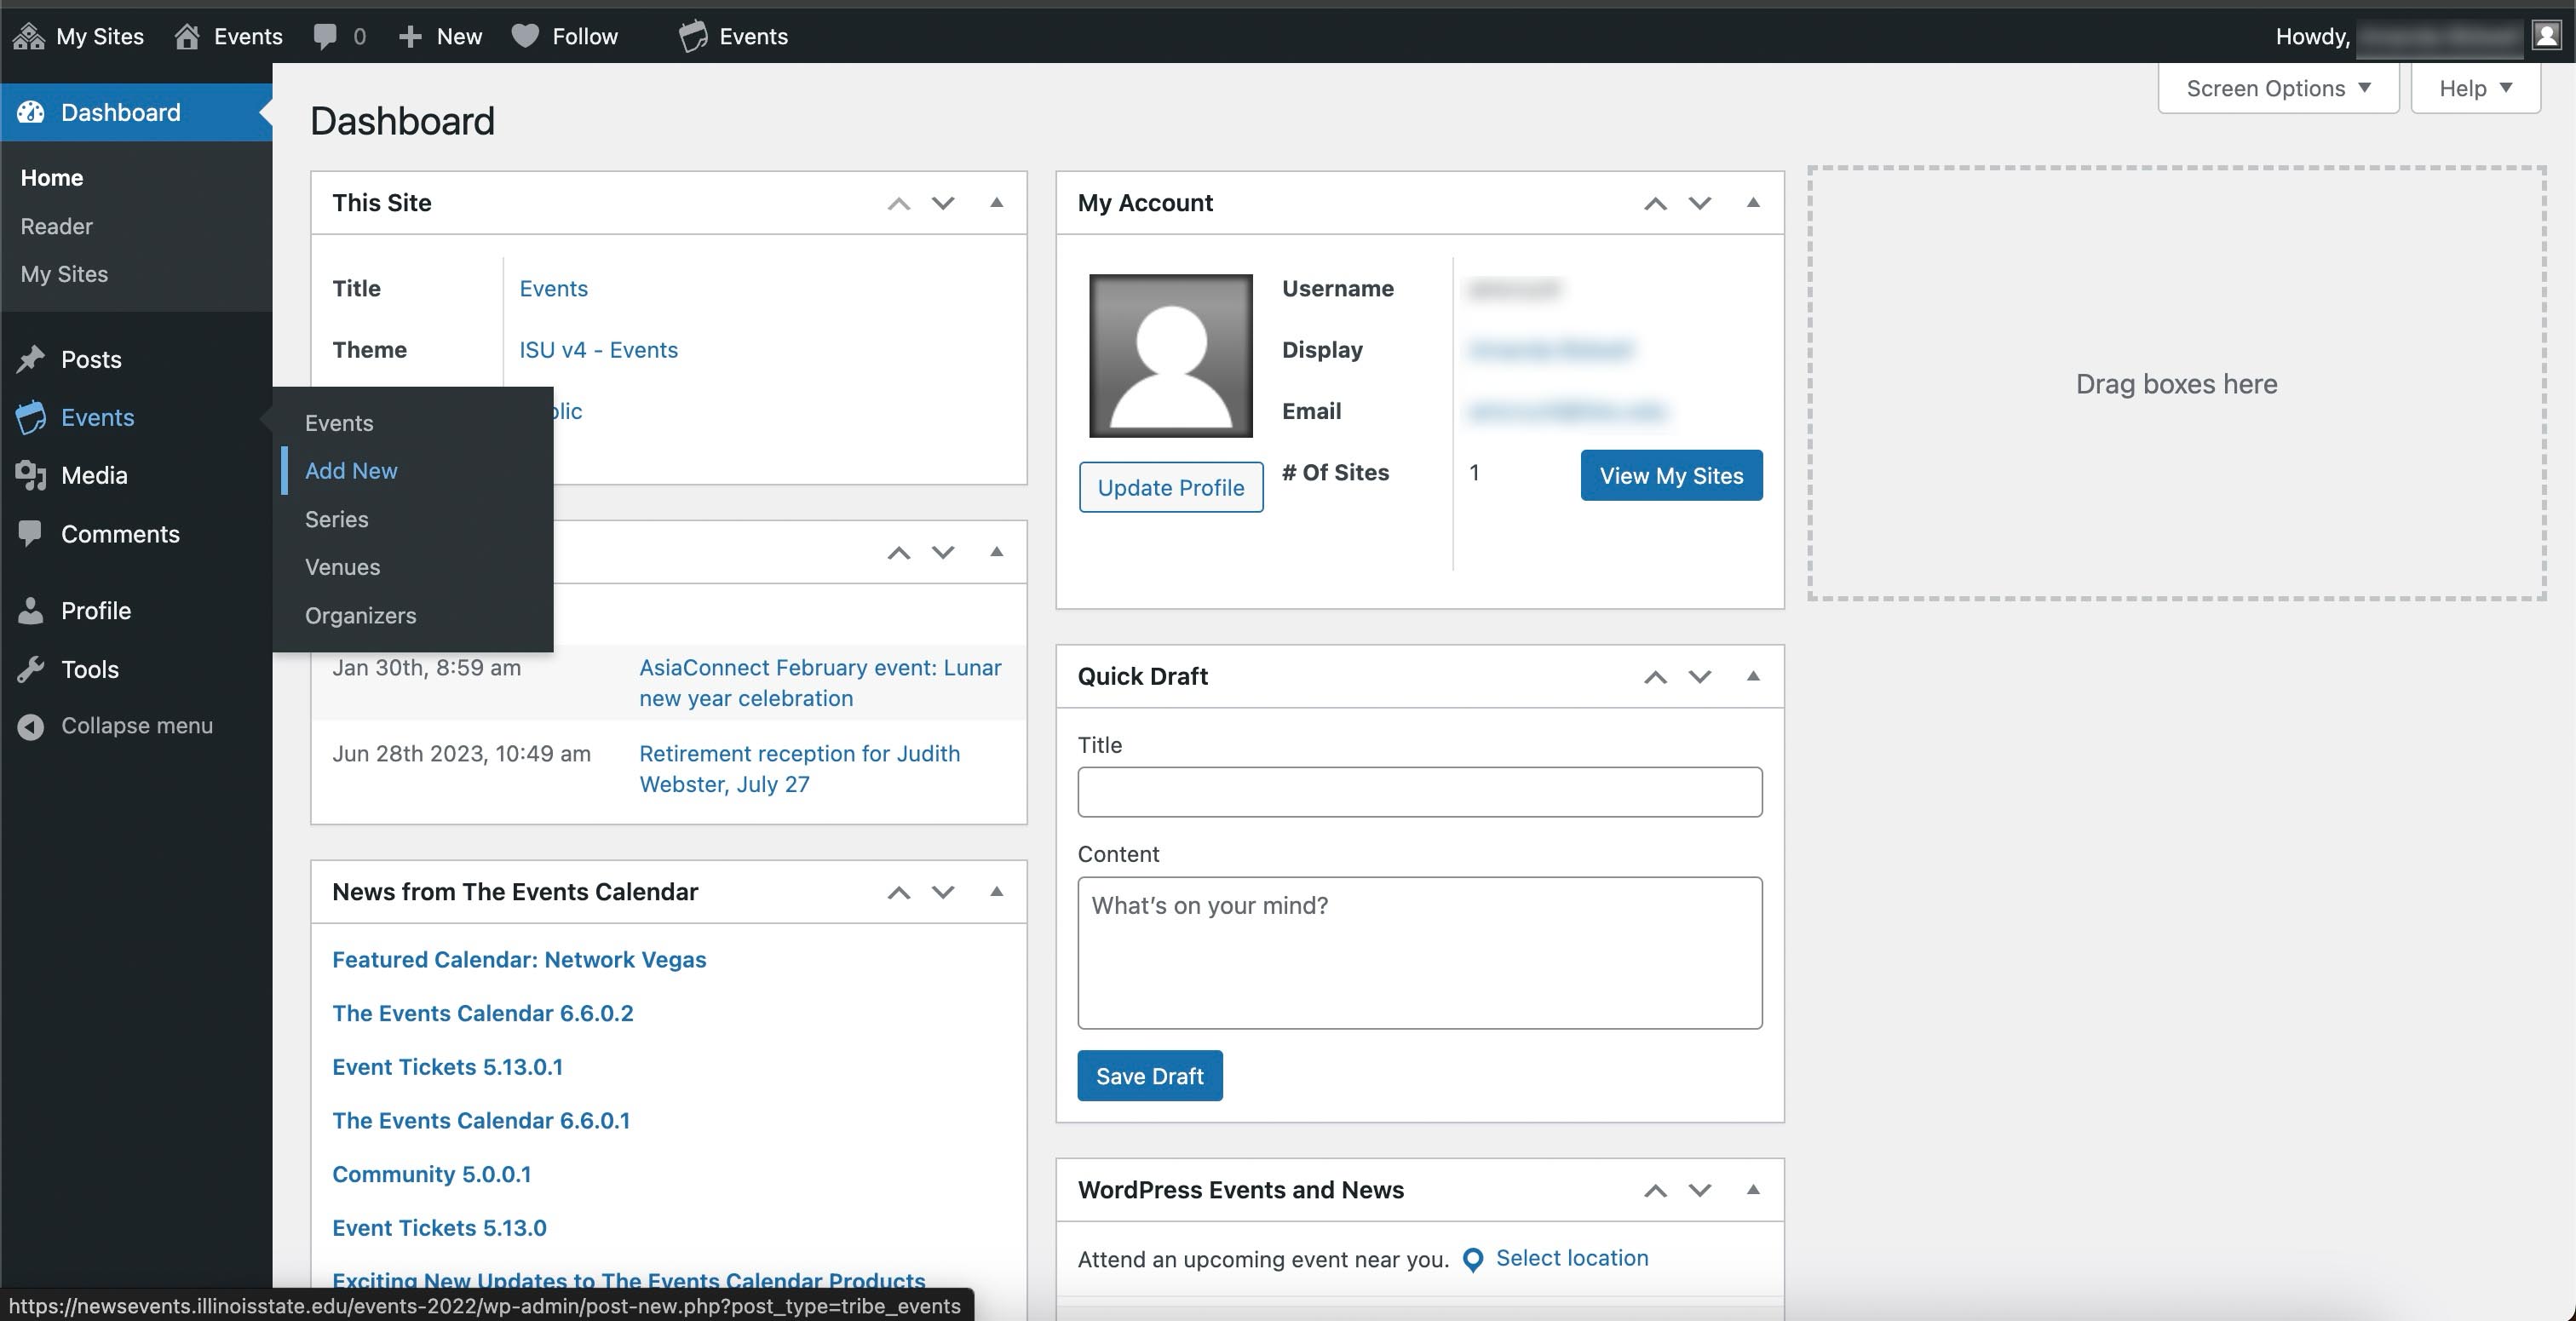This screenshot has height=1321, width=2576.
Task: Open Featured Calendar: Network Vegas link
Action: point(519,960)
